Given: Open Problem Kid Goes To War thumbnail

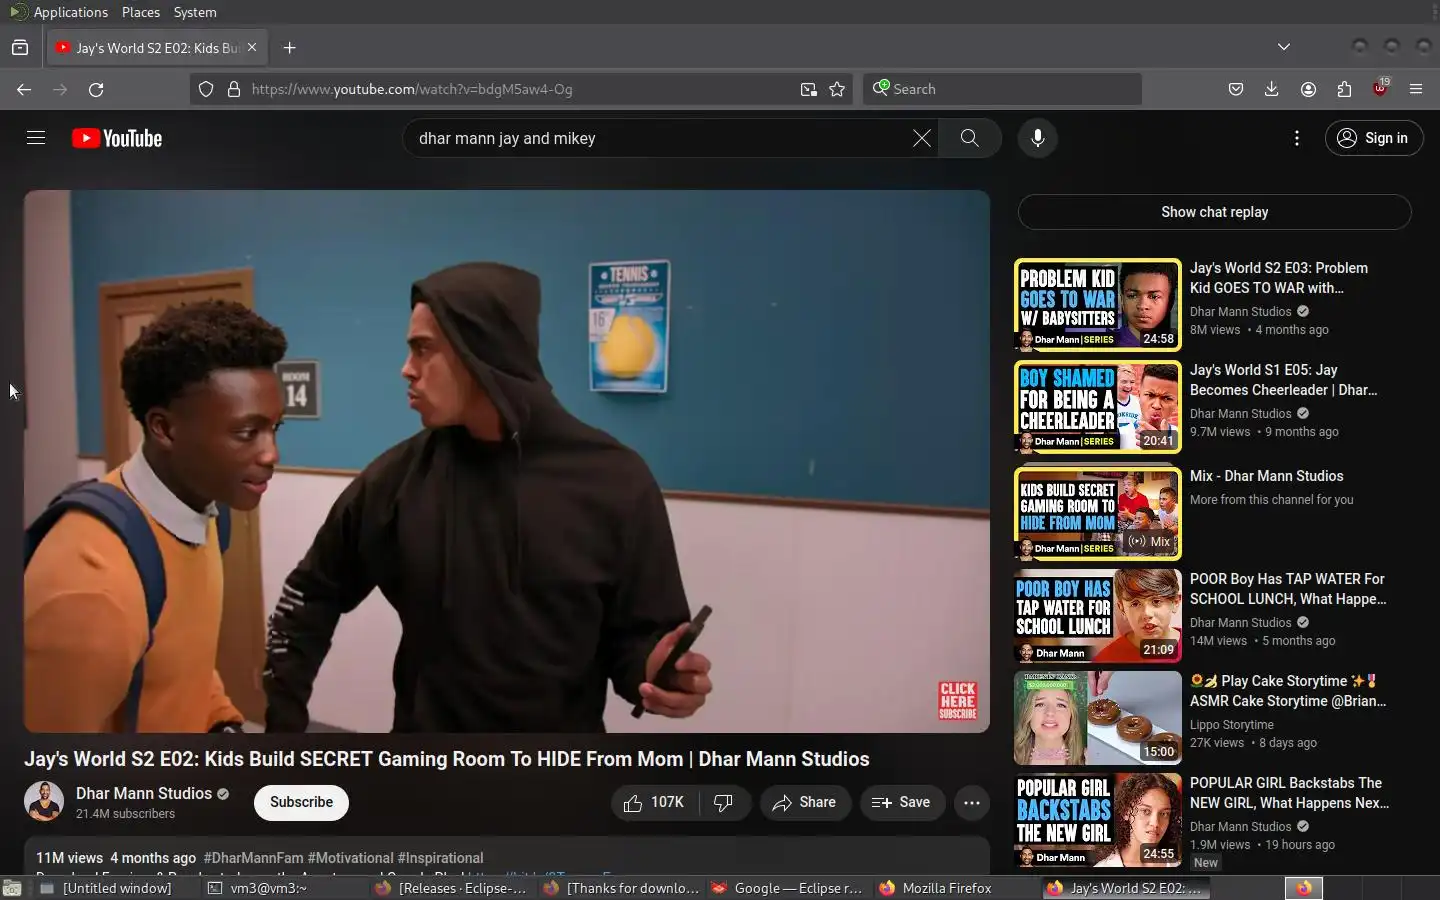Looking at the screenshot, I should [1097, 305].
